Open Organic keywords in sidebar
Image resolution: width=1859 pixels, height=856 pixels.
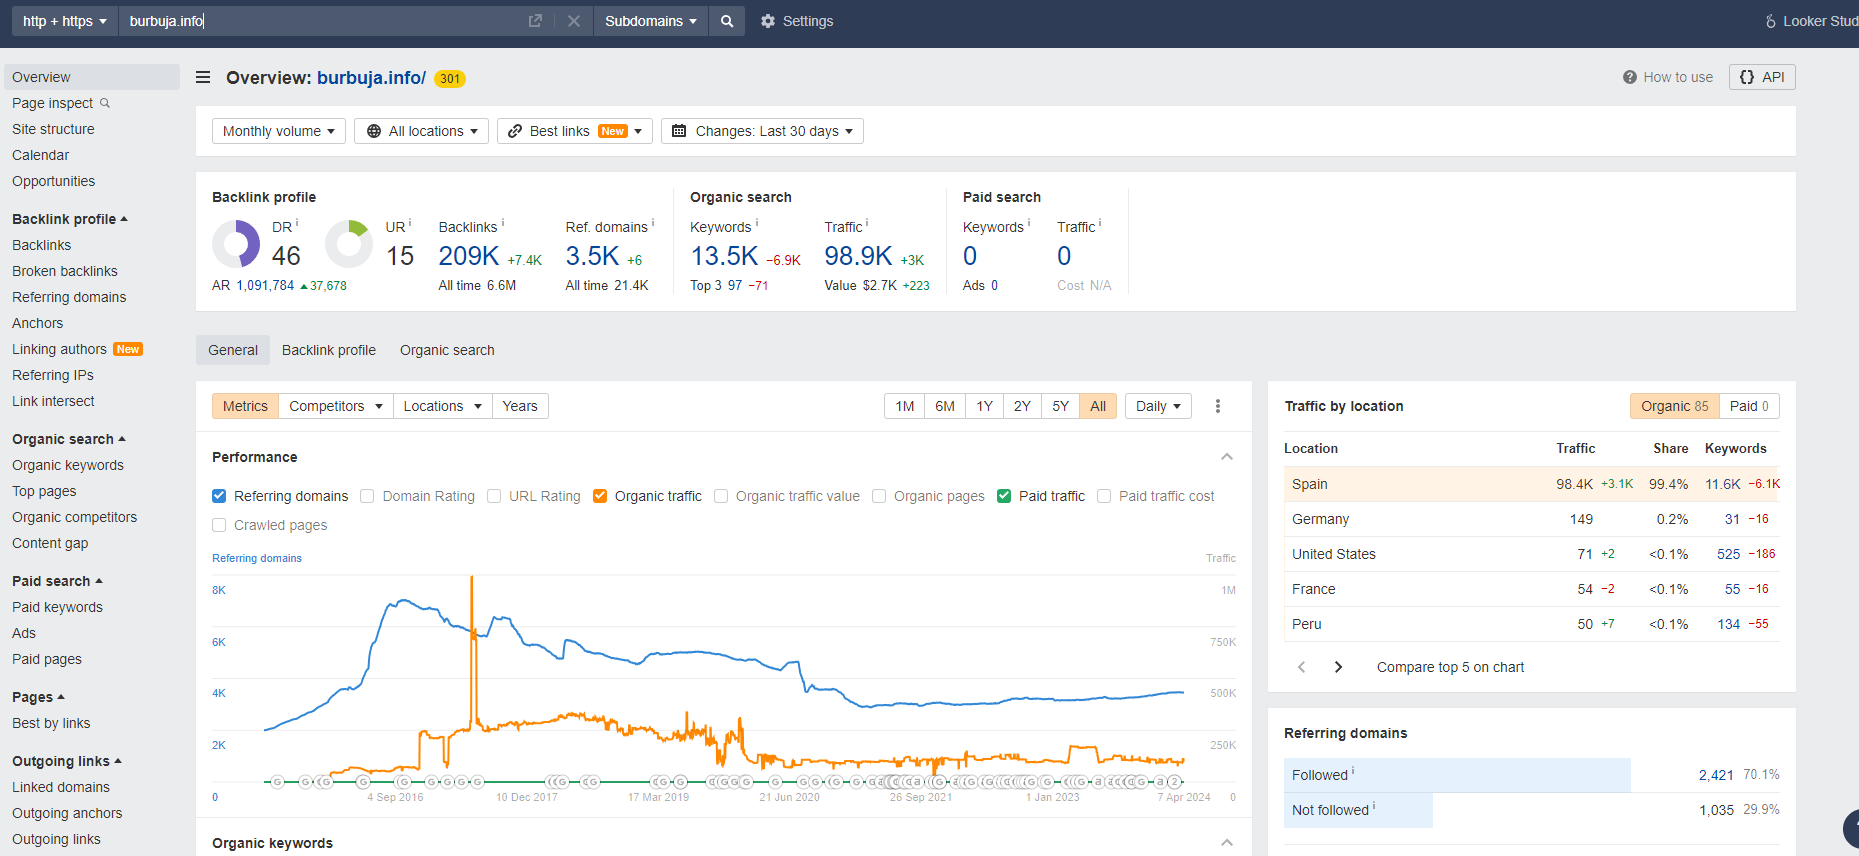[x=68, y=465]
